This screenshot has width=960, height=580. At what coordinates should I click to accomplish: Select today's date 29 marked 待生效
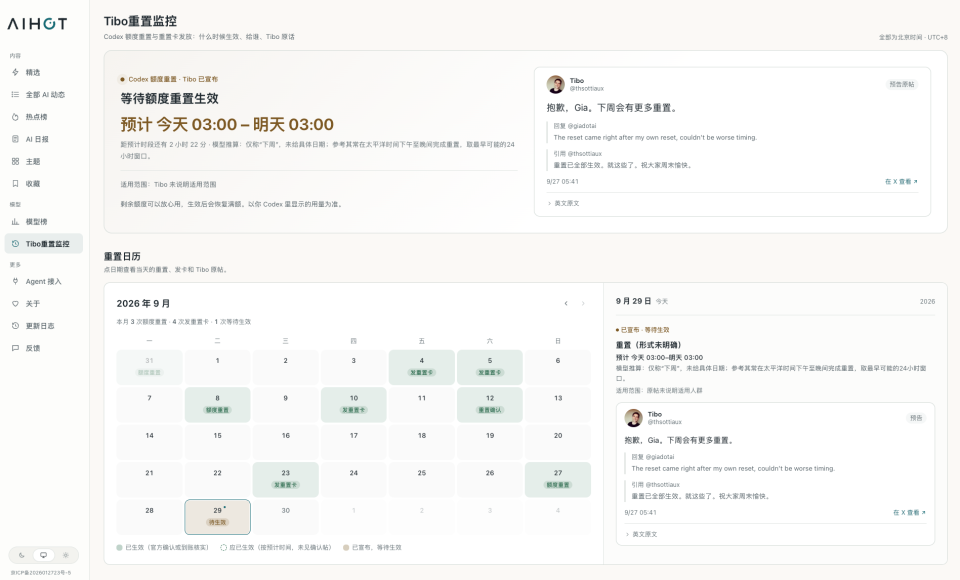pos(217,517)
